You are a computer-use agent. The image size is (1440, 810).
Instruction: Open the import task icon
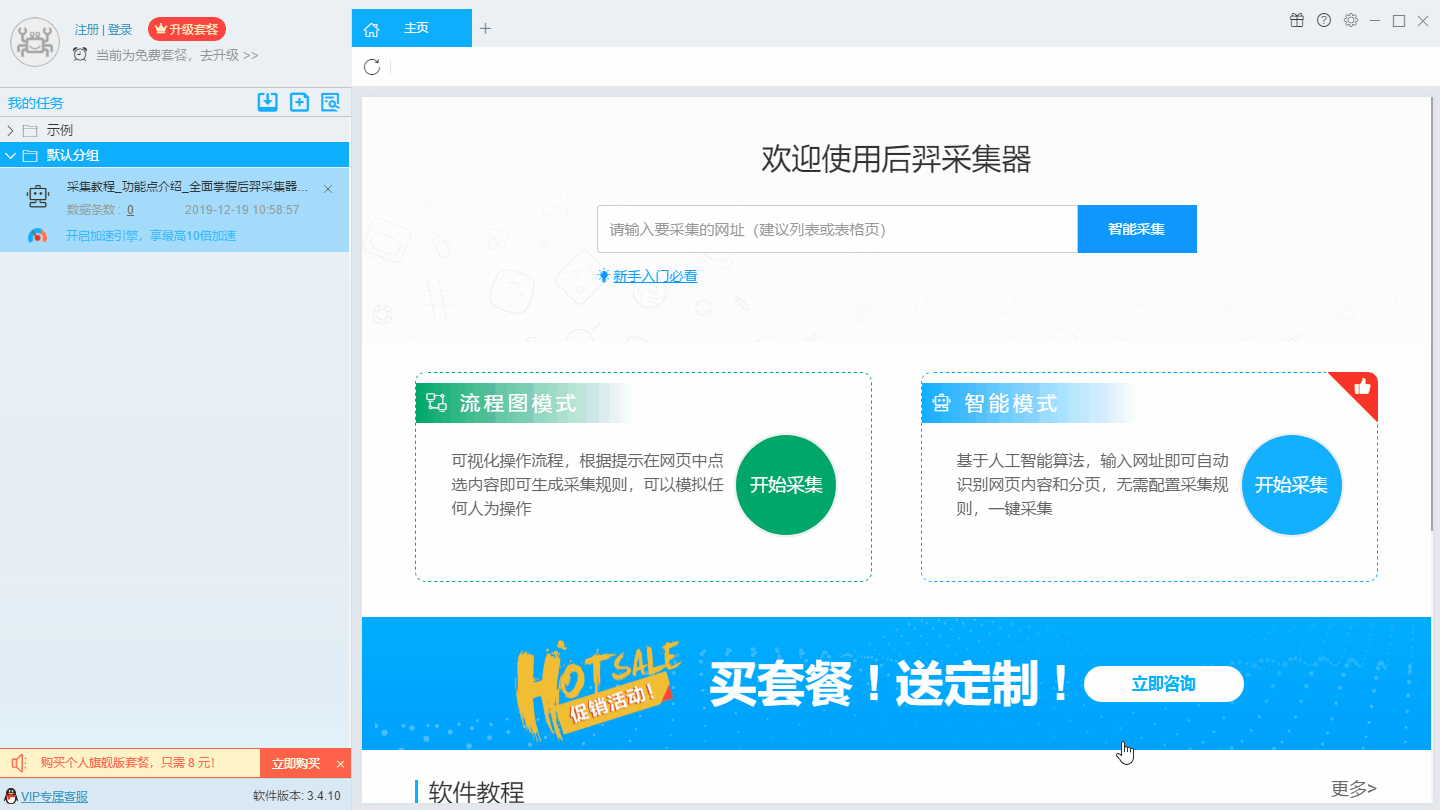(x=267, y=101)
